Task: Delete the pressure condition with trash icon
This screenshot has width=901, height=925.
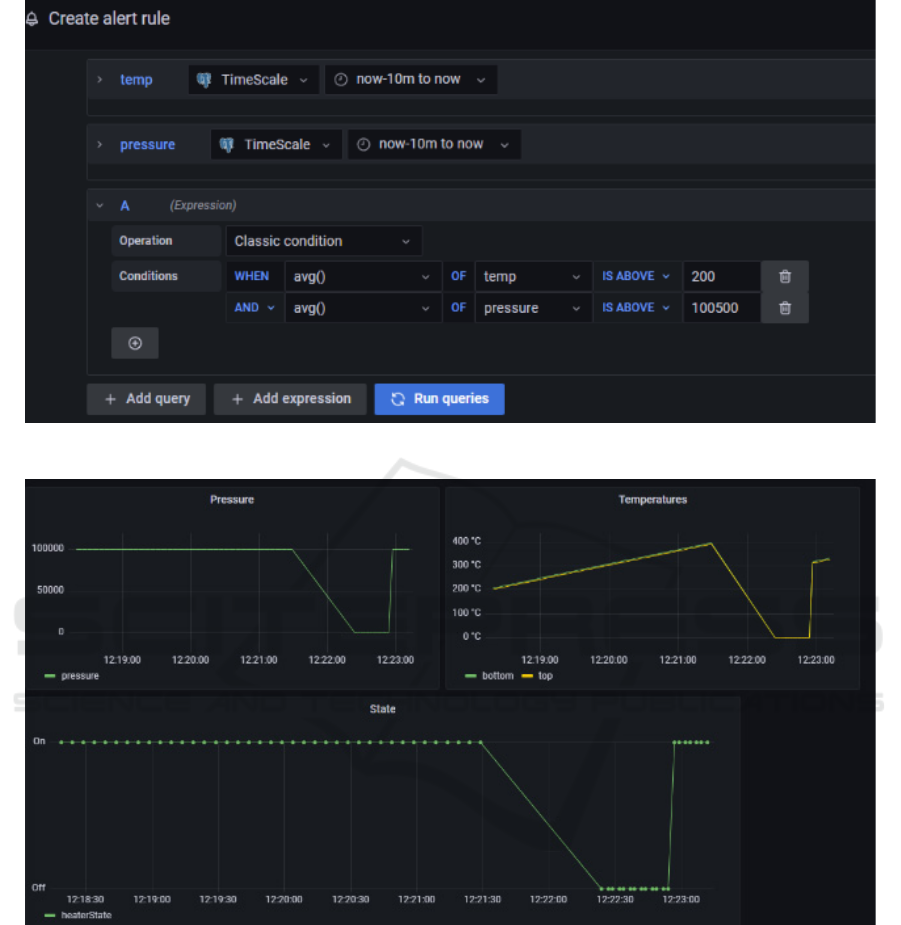Action: pos(785,308)
